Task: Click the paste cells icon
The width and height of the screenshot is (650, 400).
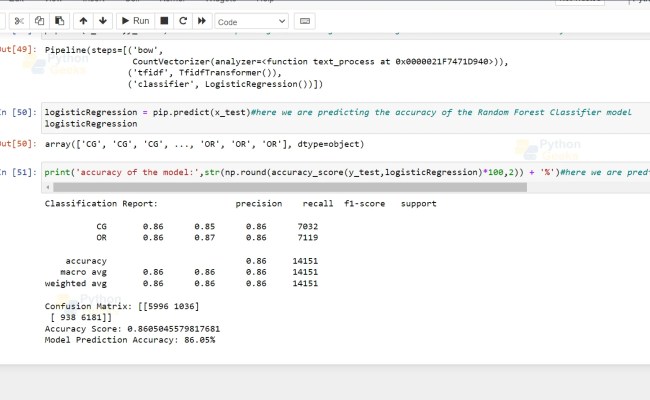Action: (59, 21)
